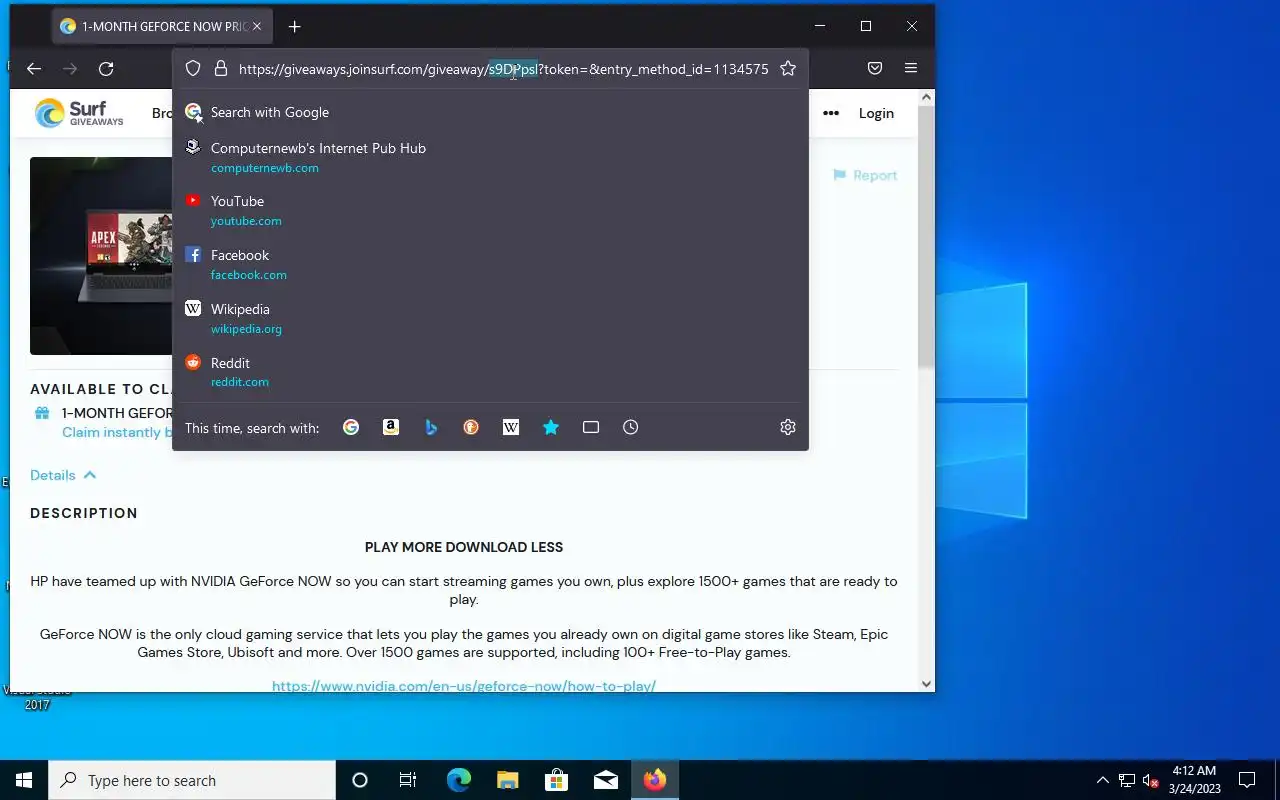This screenshot has width=1280, height=800.
Task: Click the Surf Giveaways logo
Action: coord(79,113)
